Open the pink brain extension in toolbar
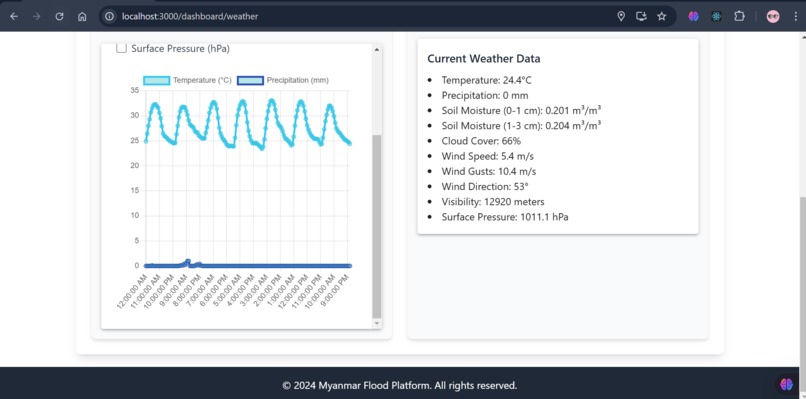Viewport: 806px width, 399px height. point(693,16)
